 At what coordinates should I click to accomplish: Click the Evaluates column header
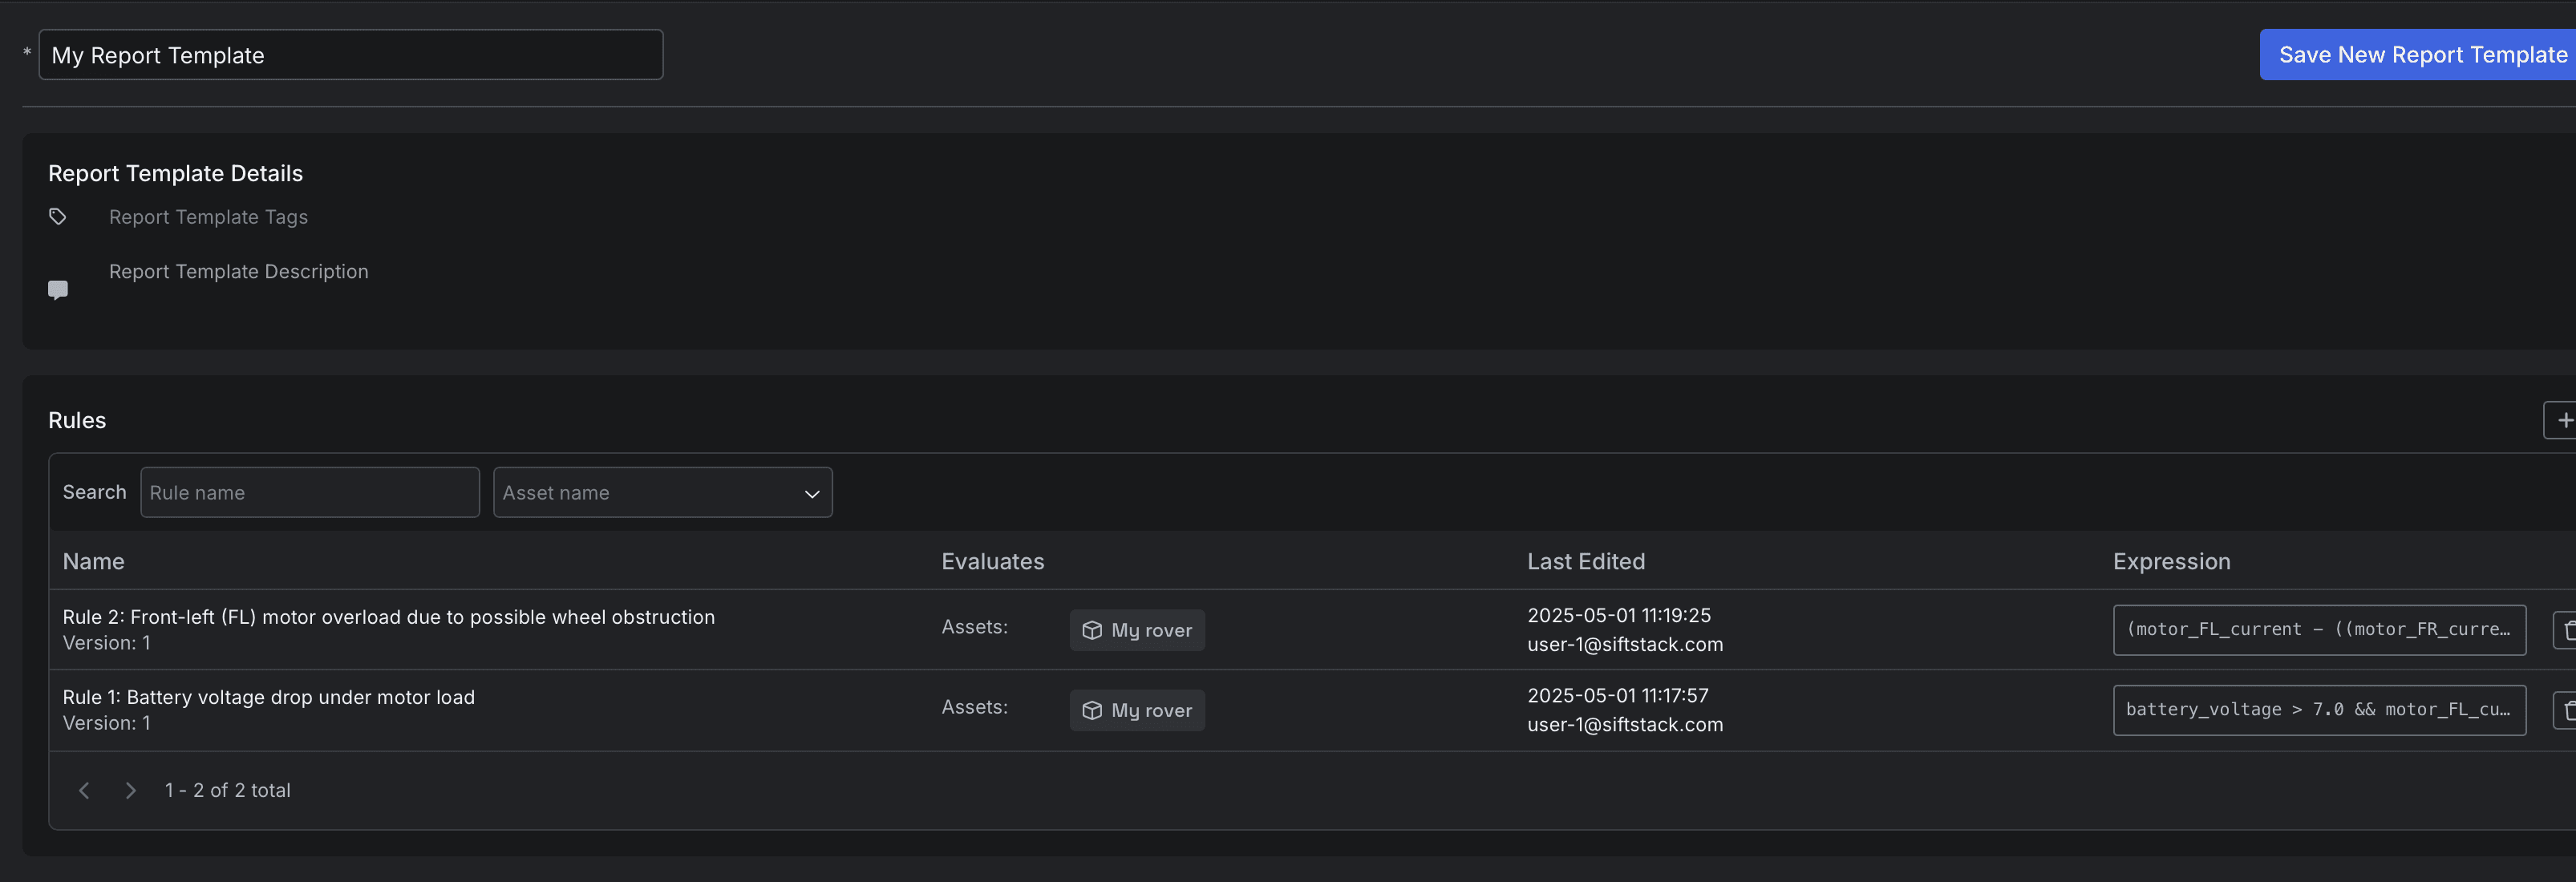993,561
